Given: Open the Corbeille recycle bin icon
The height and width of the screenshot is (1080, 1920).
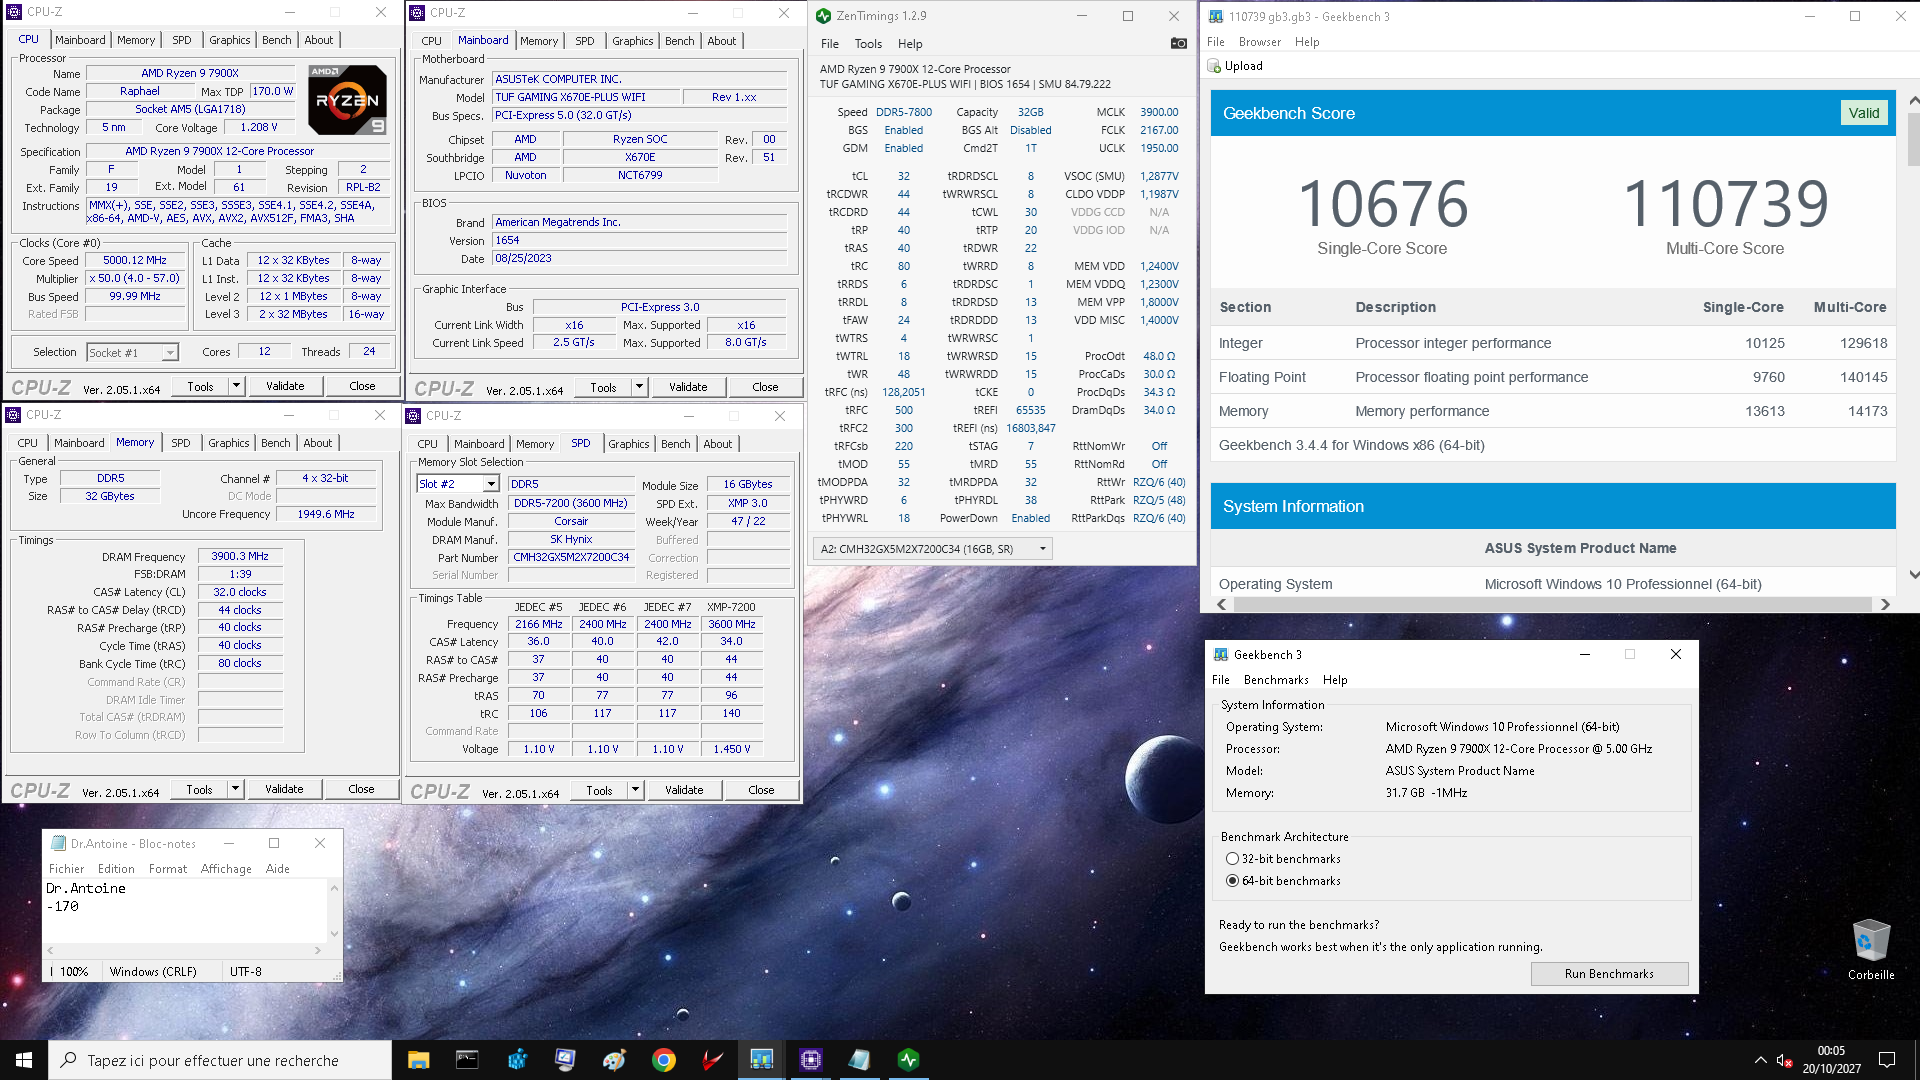Looking at the screenshot, I should [1871, 950].
